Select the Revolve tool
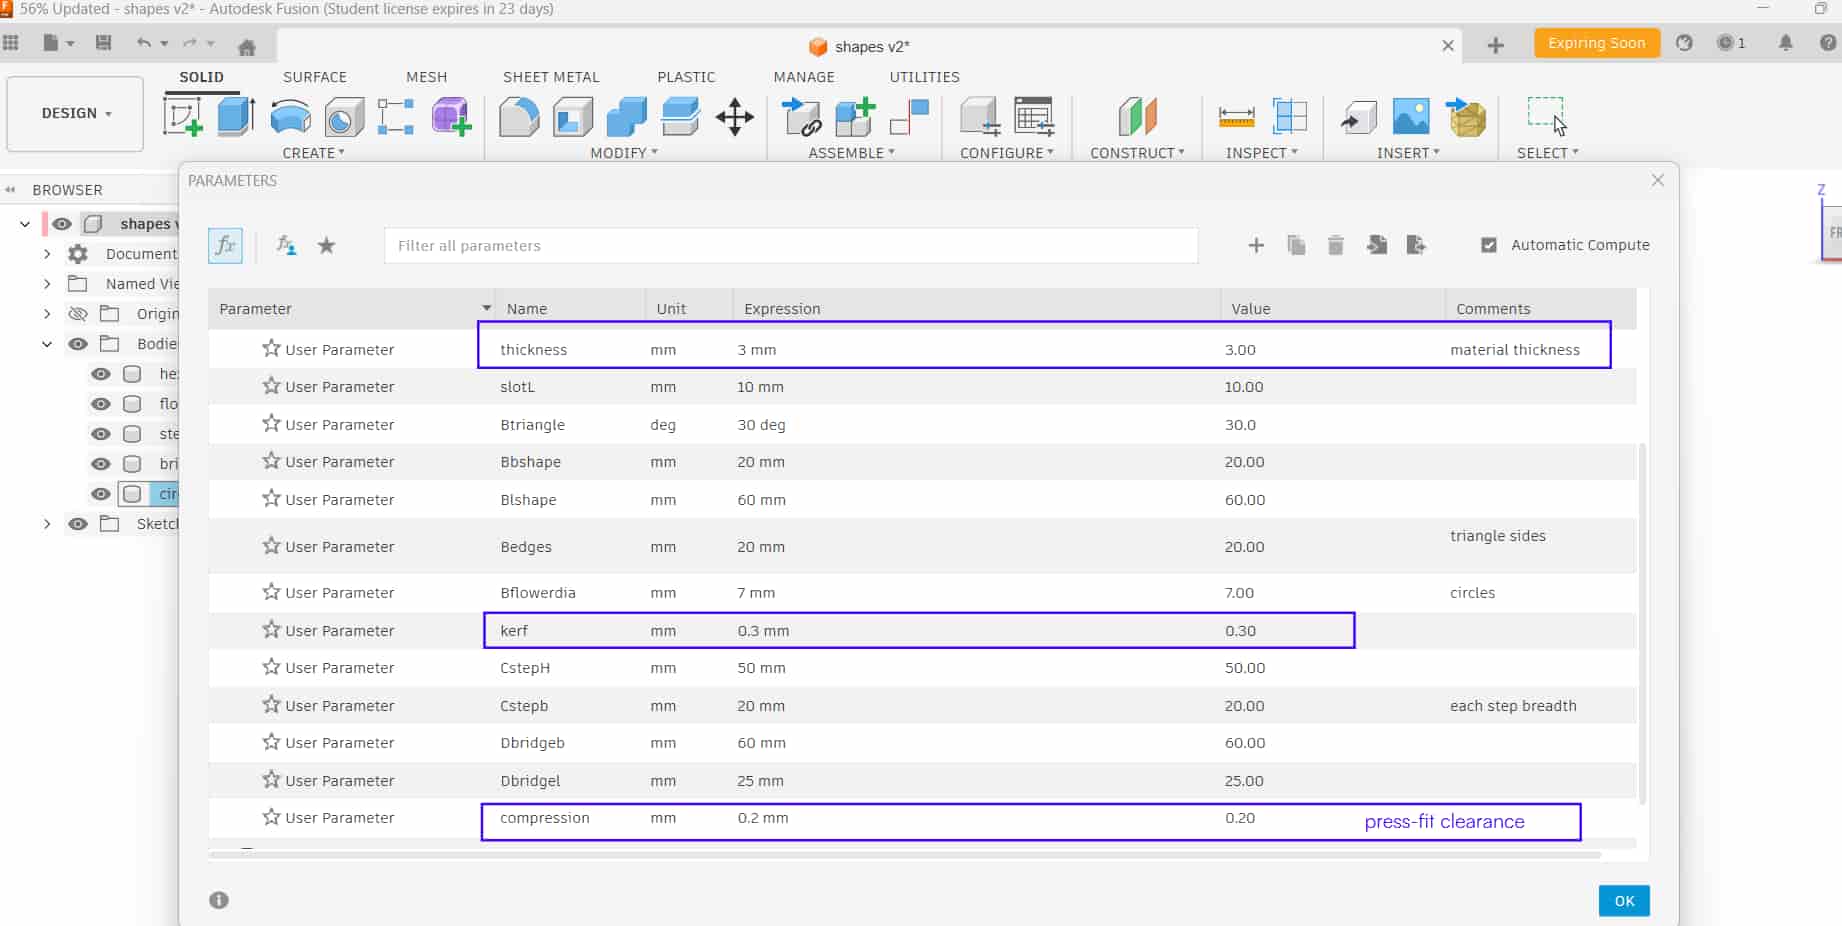This screenshot has height=926, width=1842. [290, 117]
